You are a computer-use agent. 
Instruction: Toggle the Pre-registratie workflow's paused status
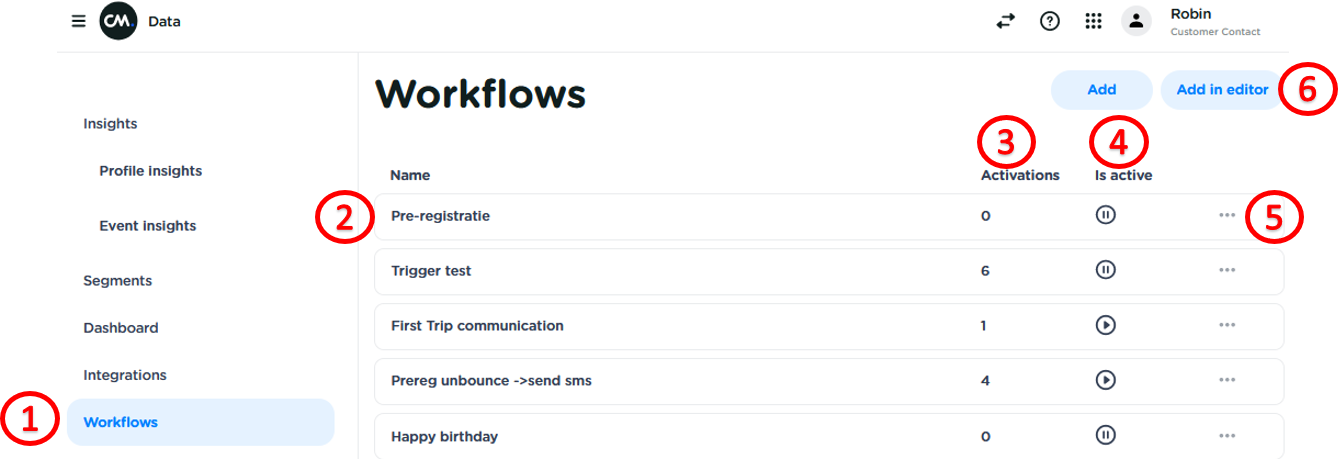[x=1105, y=215]
